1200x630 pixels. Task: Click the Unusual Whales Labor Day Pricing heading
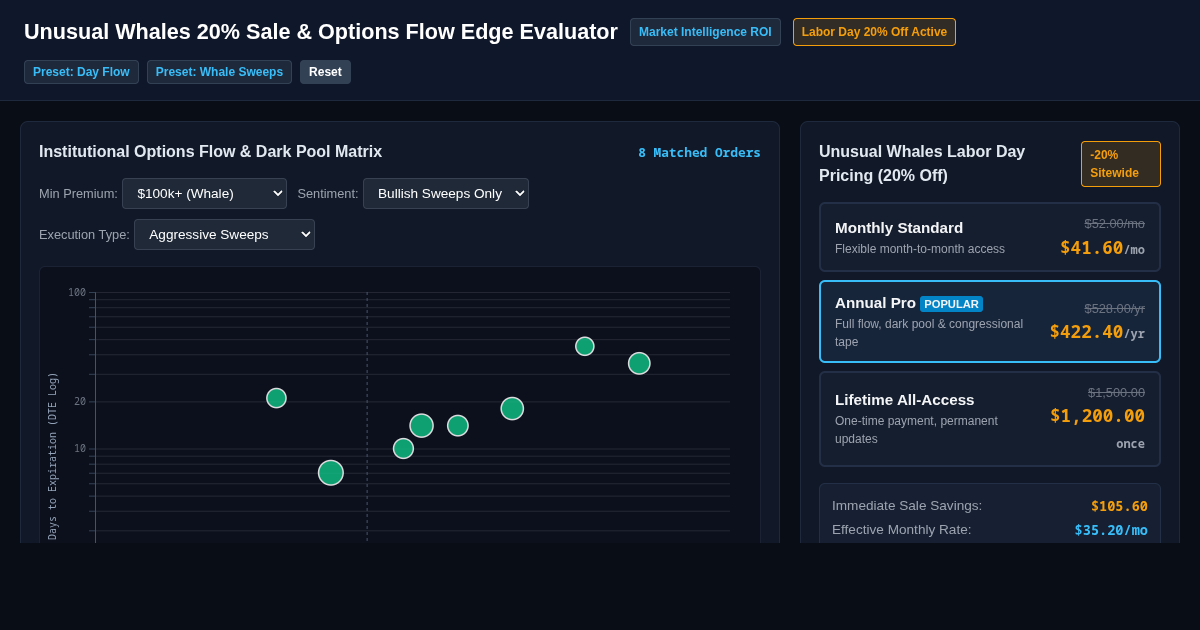tap(922, 164)
